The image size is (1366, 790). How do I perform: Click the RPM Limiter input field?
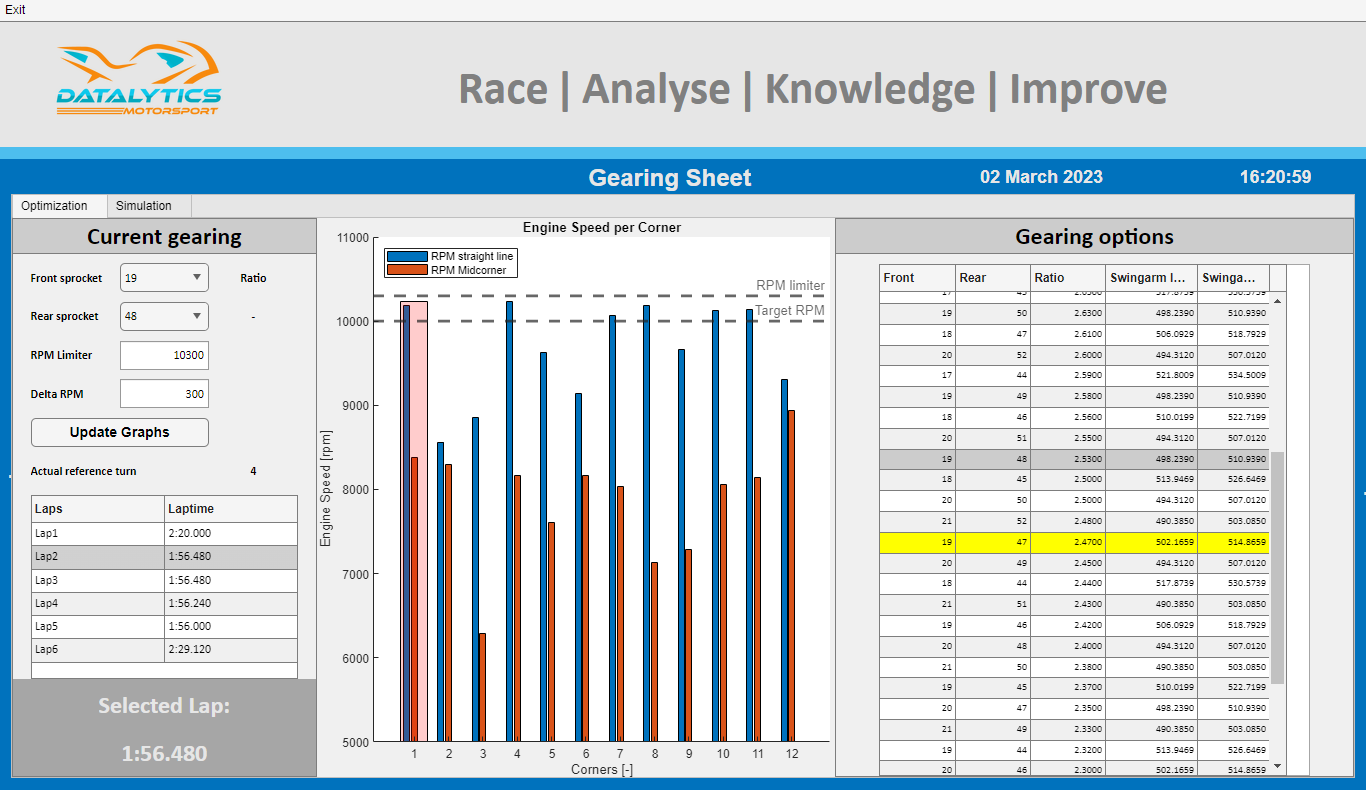click(x=164, y=355)
